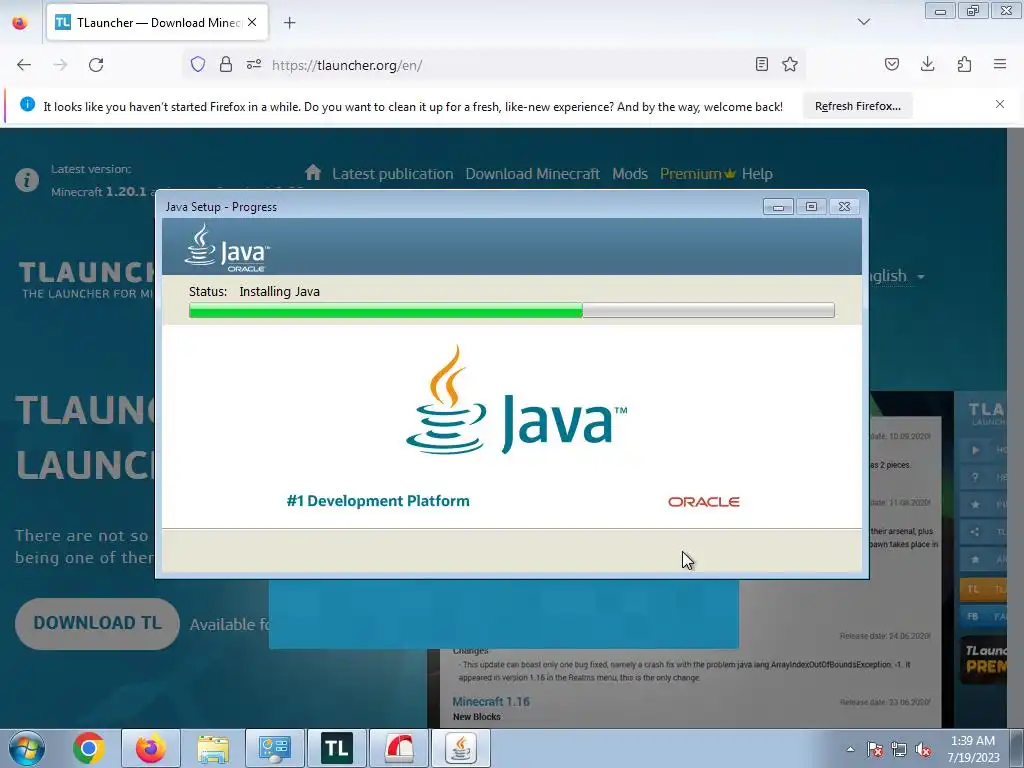1024x768 pixels.
Task: Open TLauncher home icon in site navigation
Action: coord(313,173)
